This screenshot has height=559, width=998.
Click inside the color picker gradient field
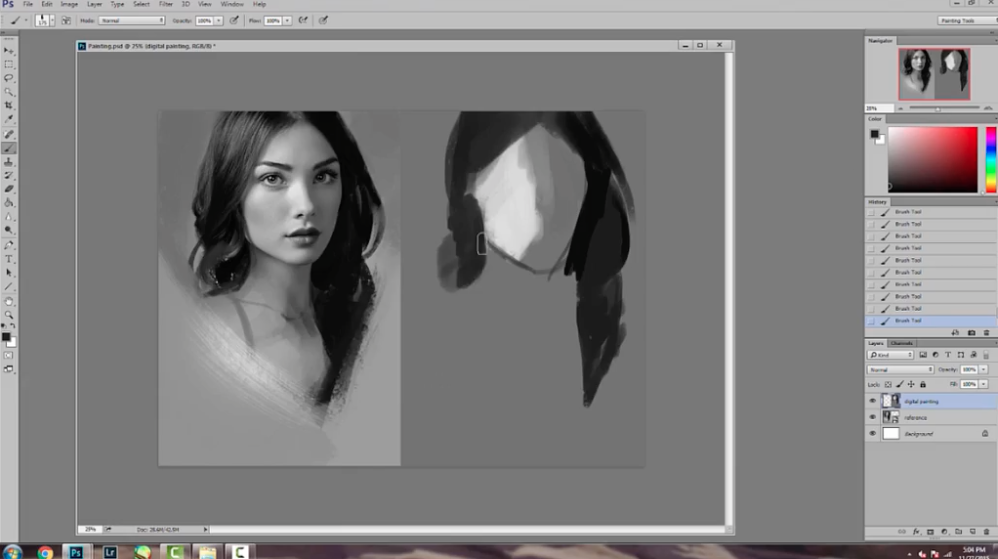932,158
